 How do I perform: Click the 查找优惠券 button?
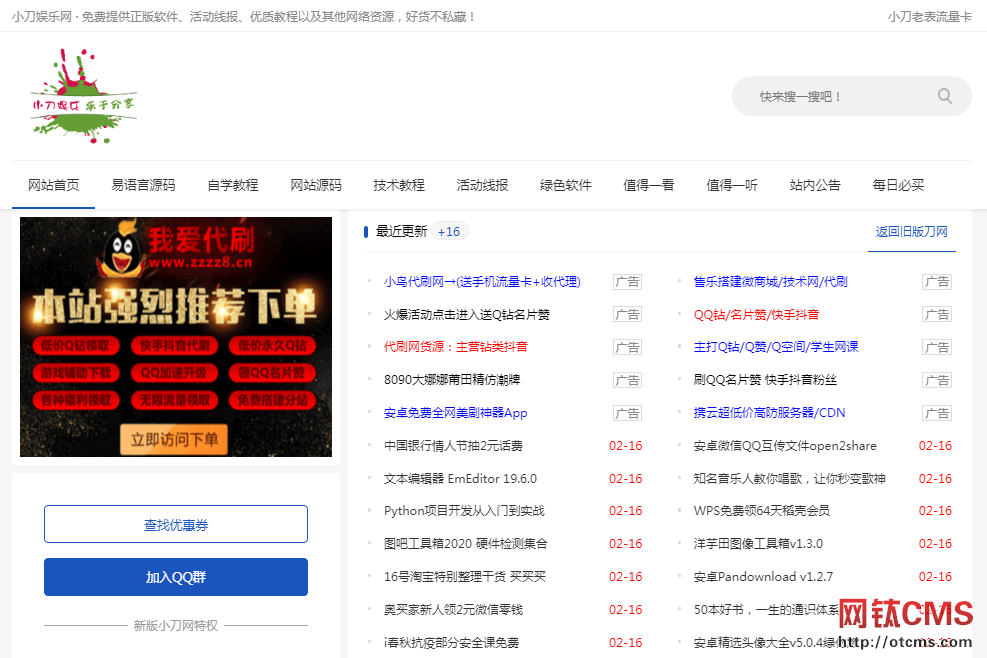[x=175, y=523]
